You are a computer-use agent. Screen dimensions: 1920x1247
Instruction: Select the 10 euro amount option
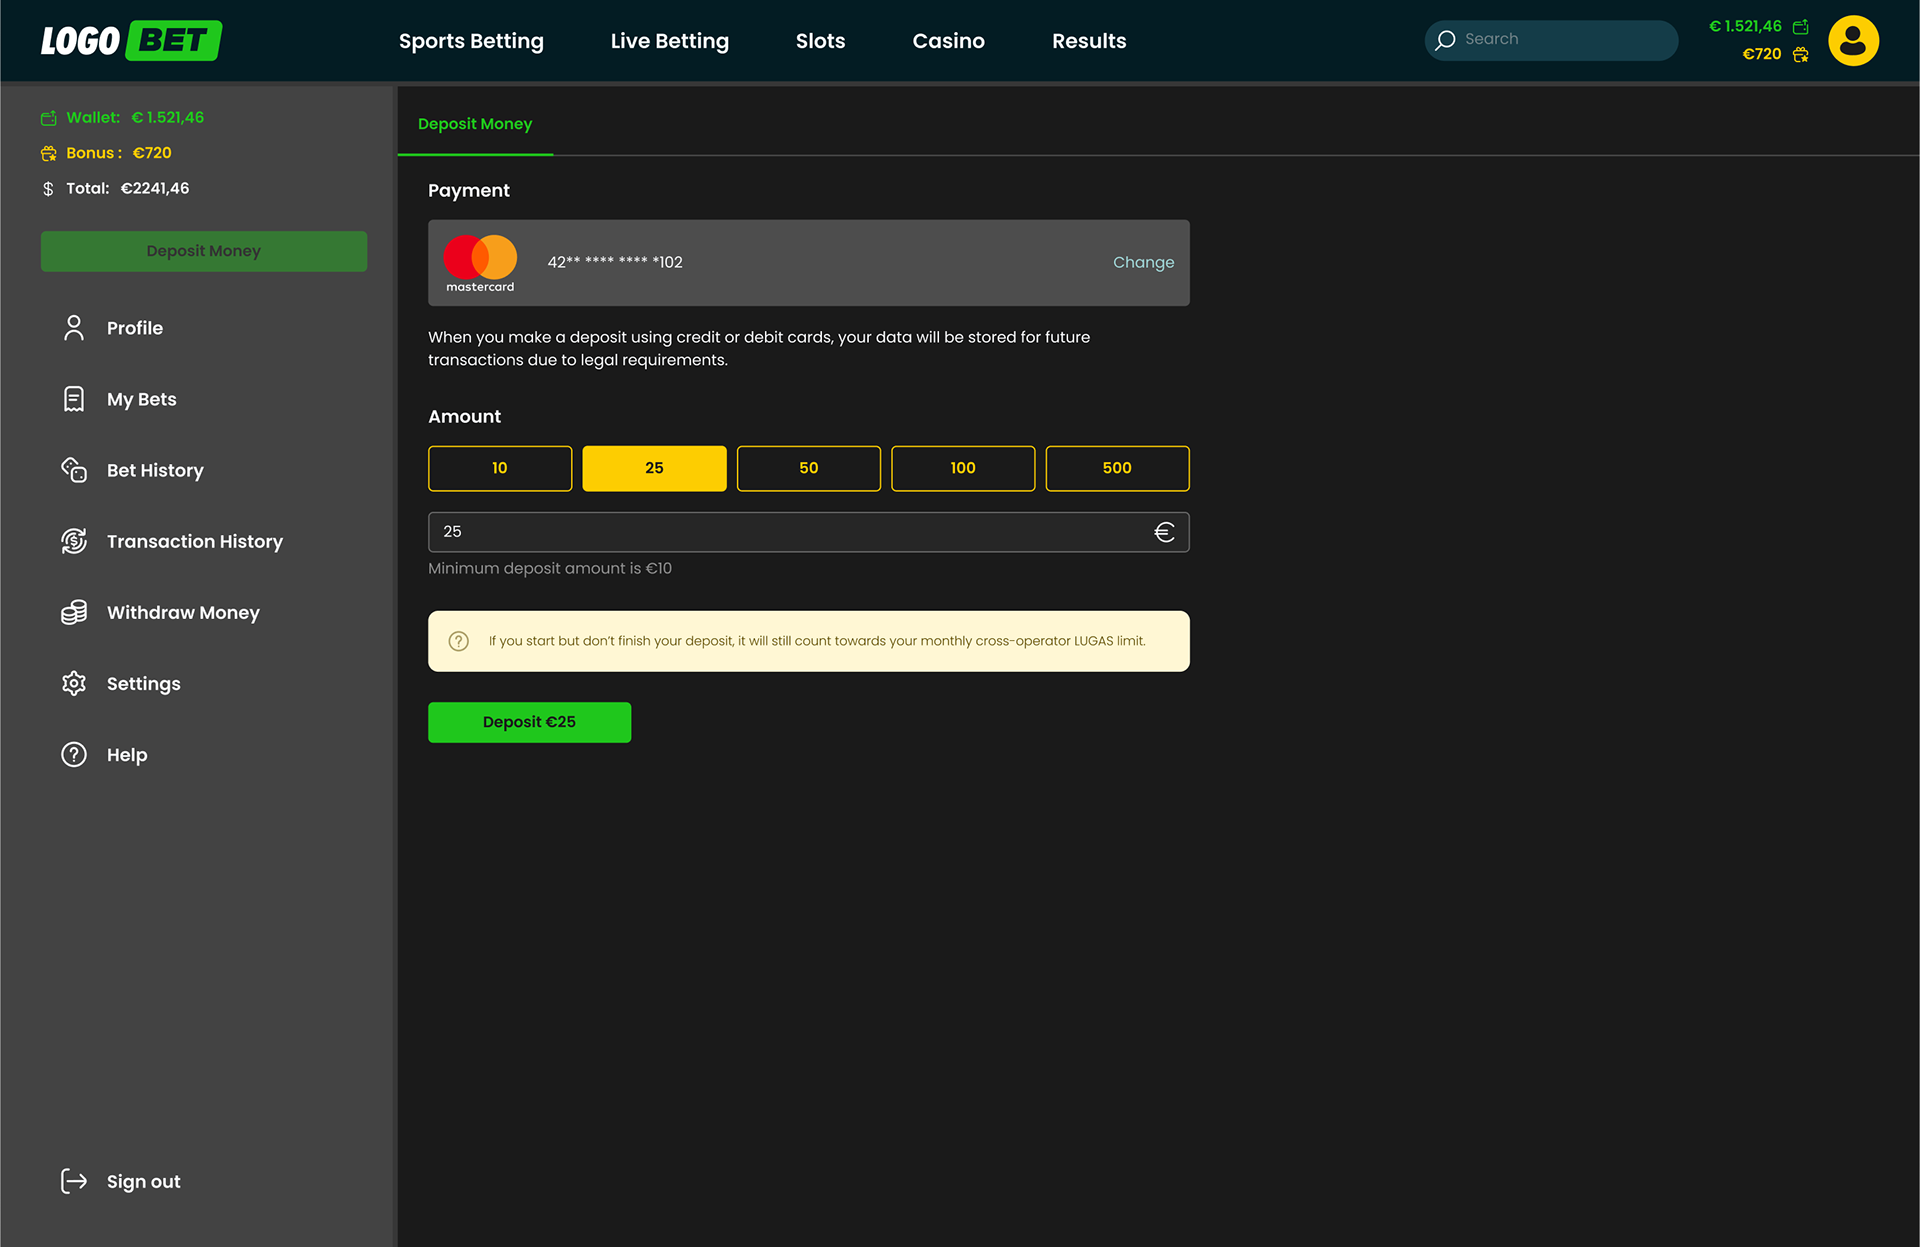[500, 468]
